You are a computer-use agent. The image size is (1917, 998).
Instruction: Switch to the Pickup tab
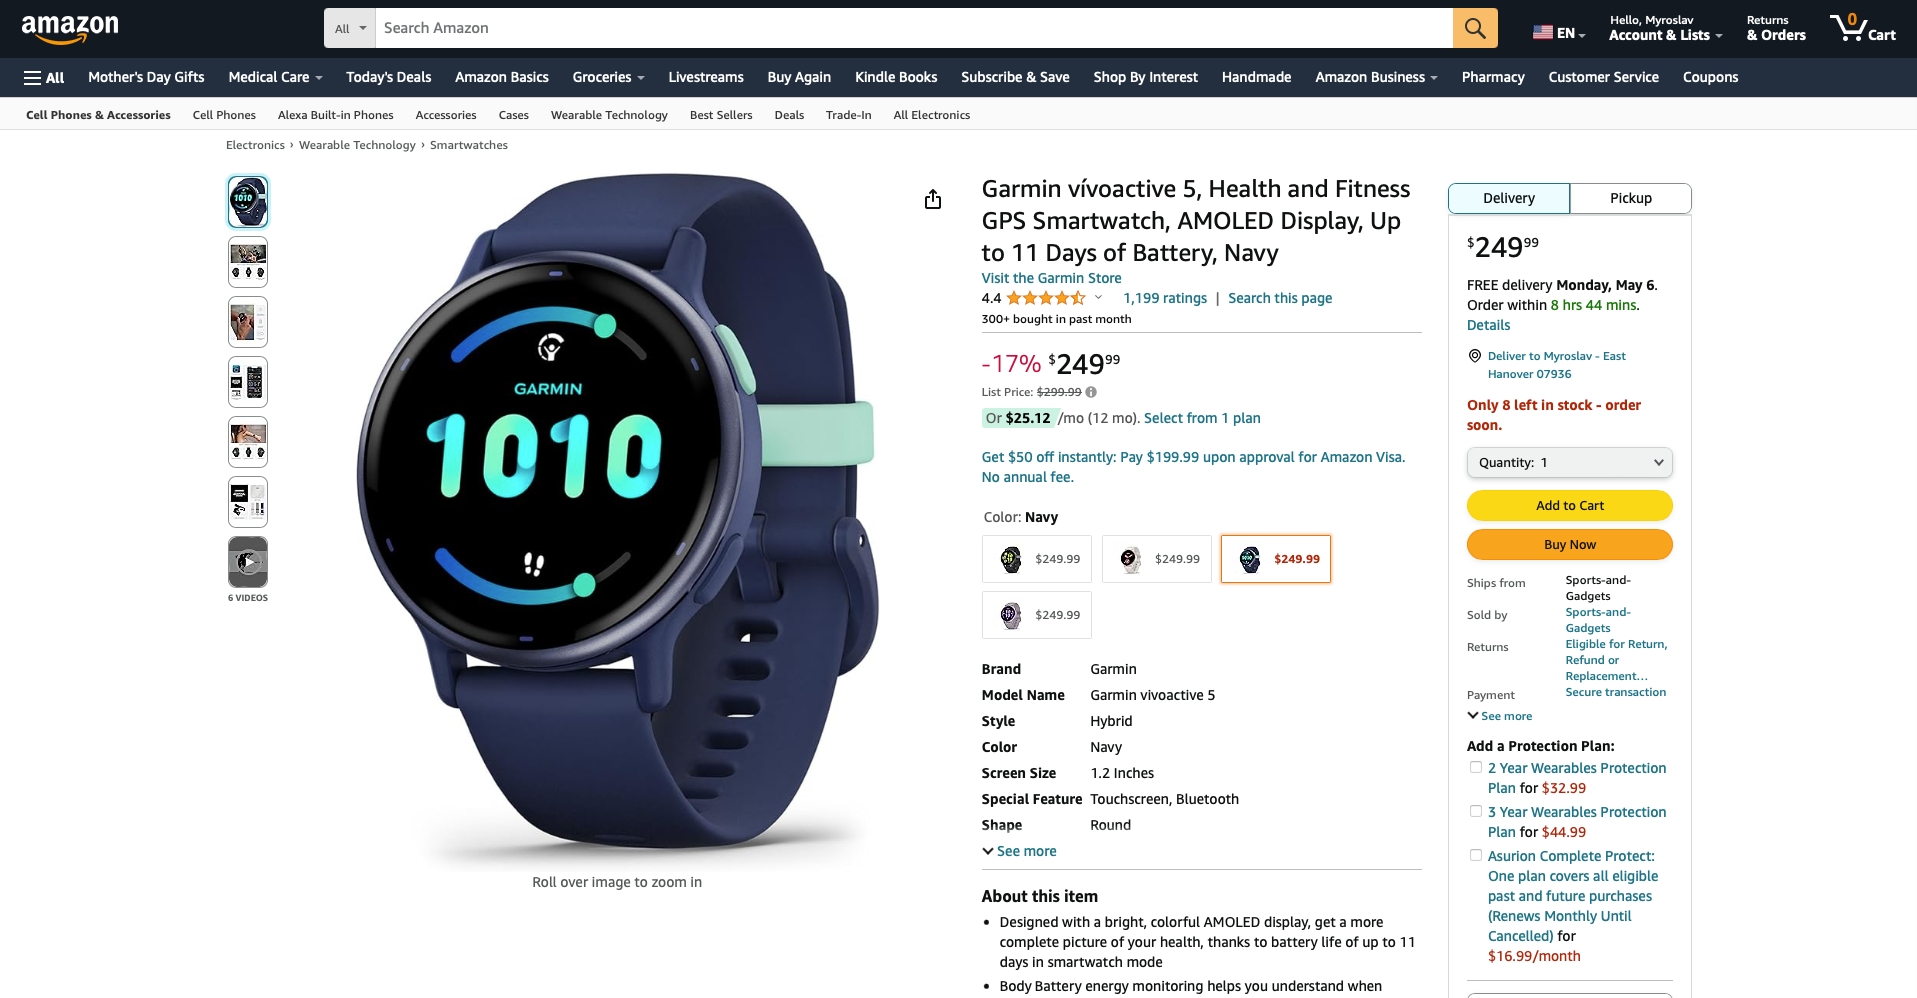[x=1630, y=198]
